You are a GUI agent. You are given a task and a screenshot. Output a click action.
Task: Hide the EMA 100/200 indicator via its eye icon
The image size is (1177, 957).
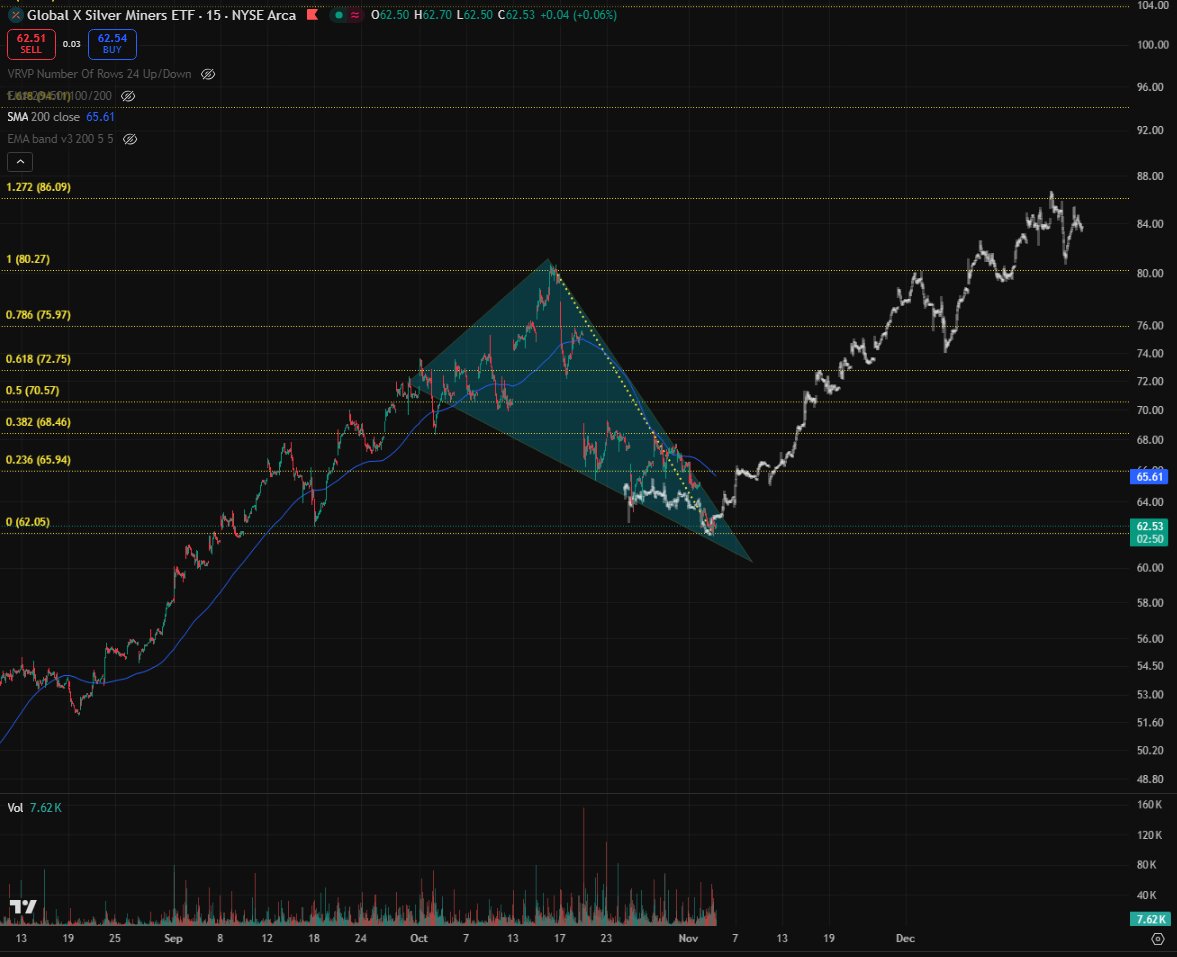tap(127, 96)
